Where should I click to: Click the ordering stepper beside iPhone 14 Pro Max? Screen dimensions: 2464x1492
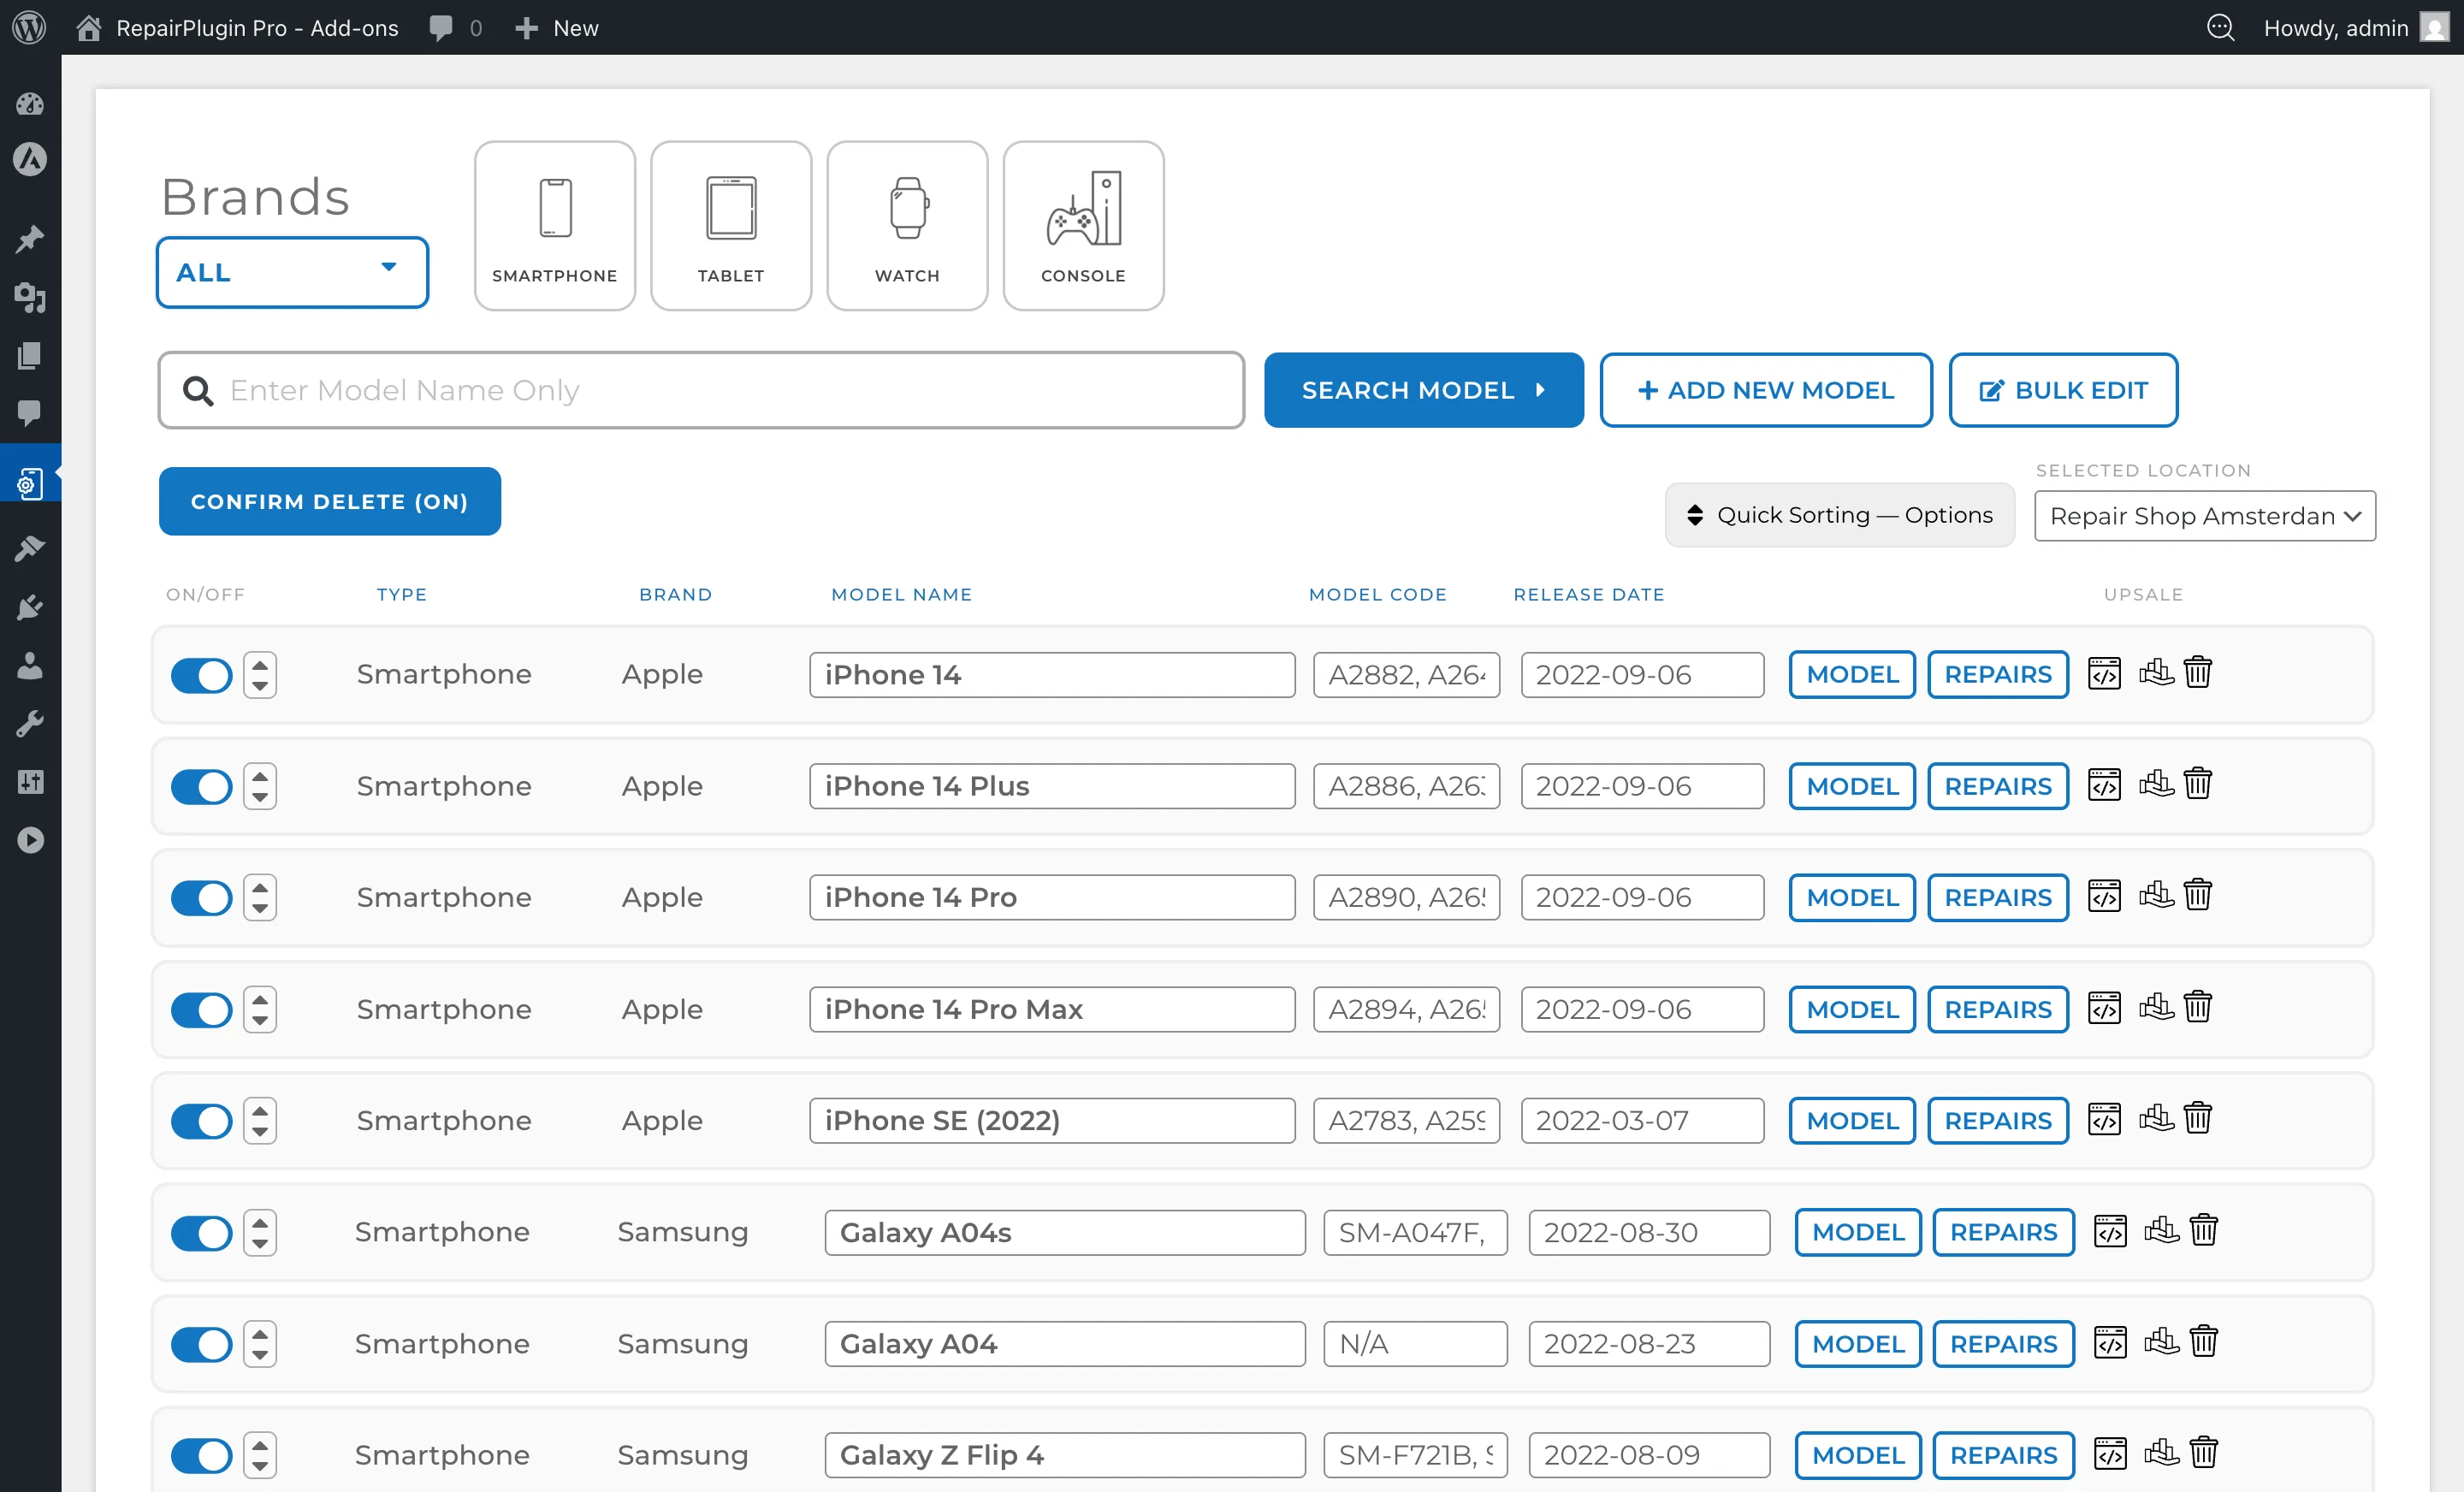(259, 1009)
